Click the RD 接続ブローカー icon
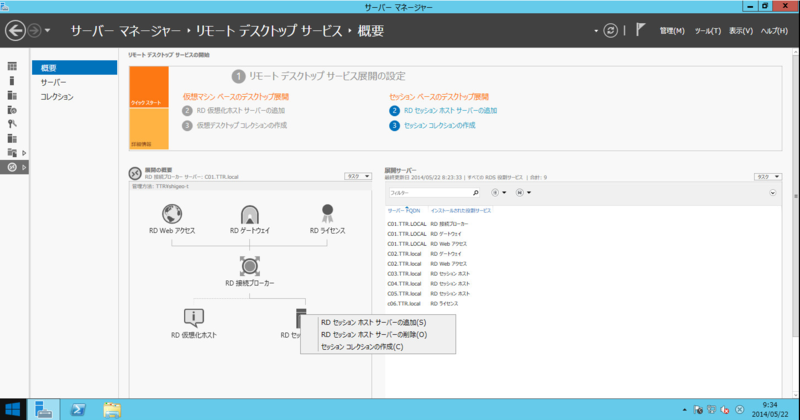Viewport: 800px width, 420px height. point(249,266)
